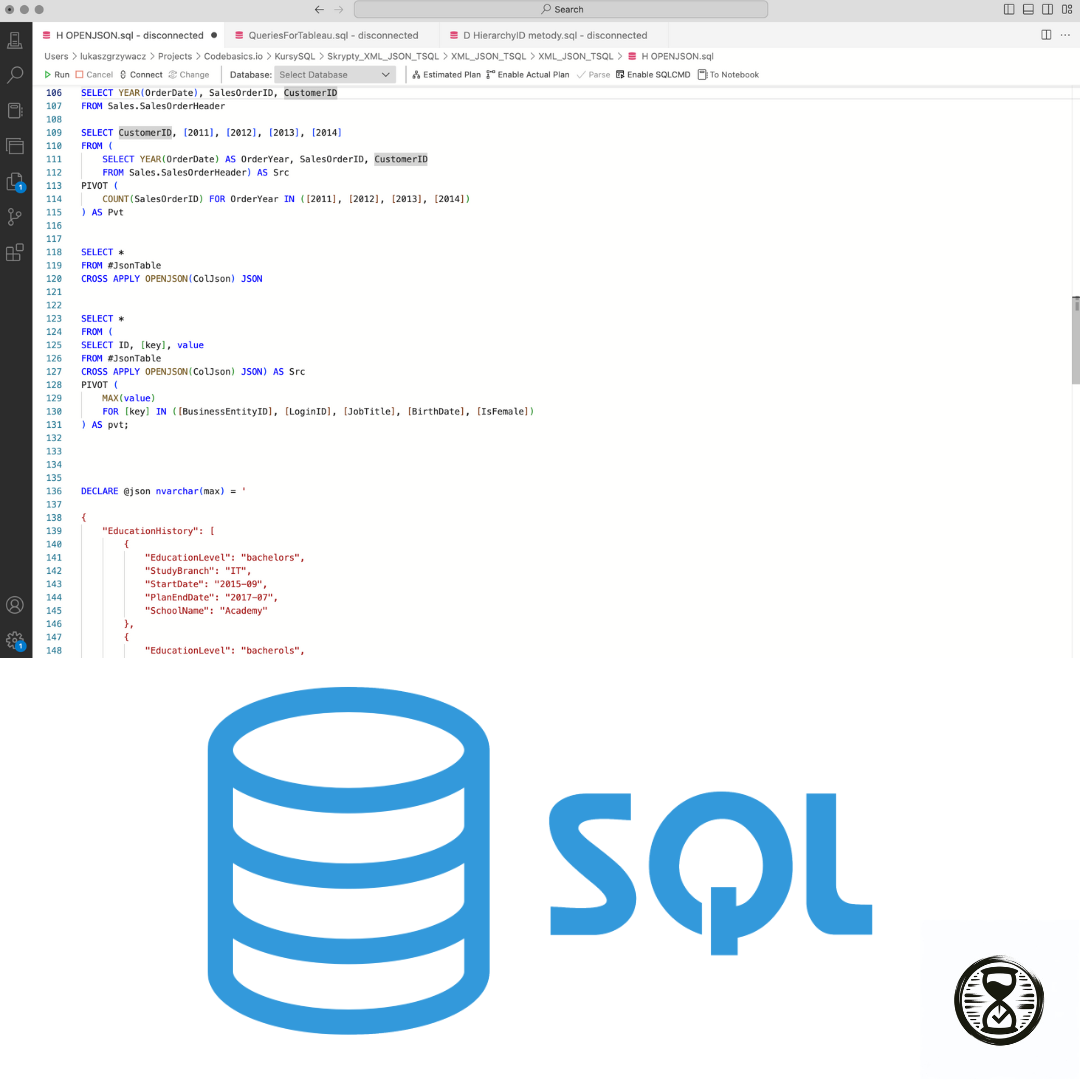This screenshot has width=1080, height=1080.
Task: Show the Estimated Plan
Action: 446,74
